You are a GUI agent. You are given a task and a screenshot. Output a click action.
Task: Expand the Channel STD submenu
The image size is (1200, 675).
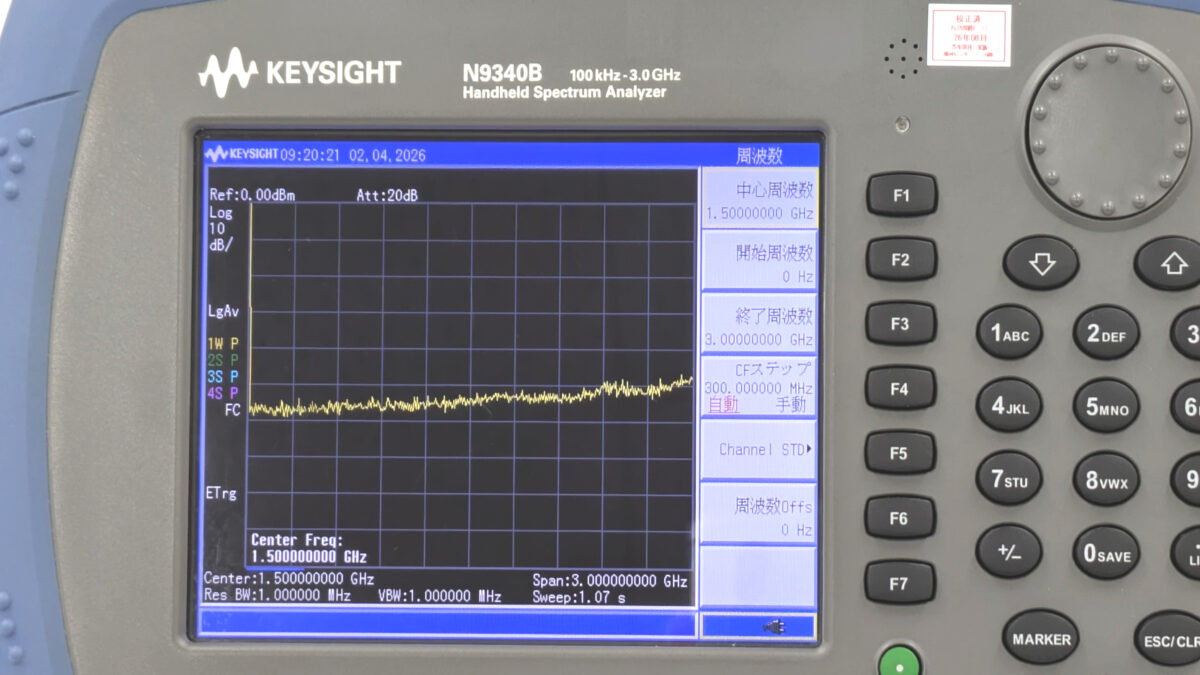coord(759,450)
